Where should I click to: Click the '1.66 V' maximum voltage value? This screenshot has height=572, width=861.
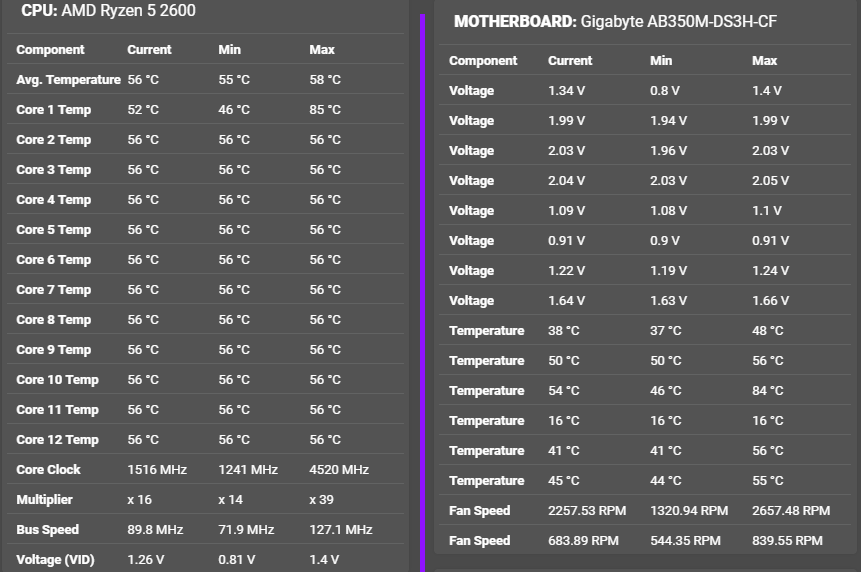click(x=770, y=301)
